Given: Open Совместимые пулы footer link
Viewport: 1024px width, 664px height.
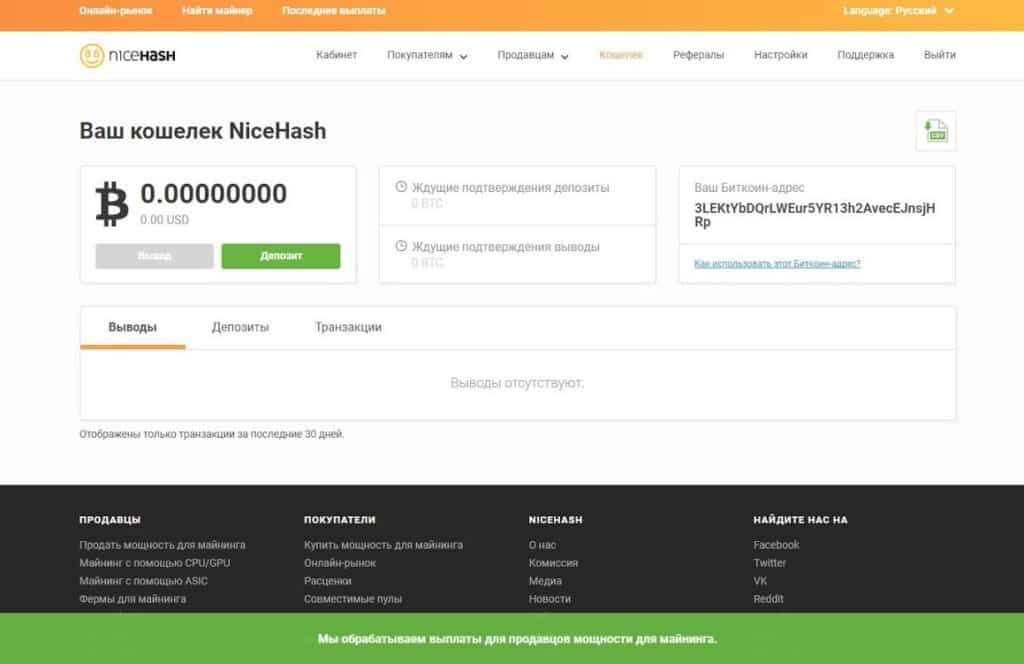Looking at the screenshot, I should coord(353,599).
